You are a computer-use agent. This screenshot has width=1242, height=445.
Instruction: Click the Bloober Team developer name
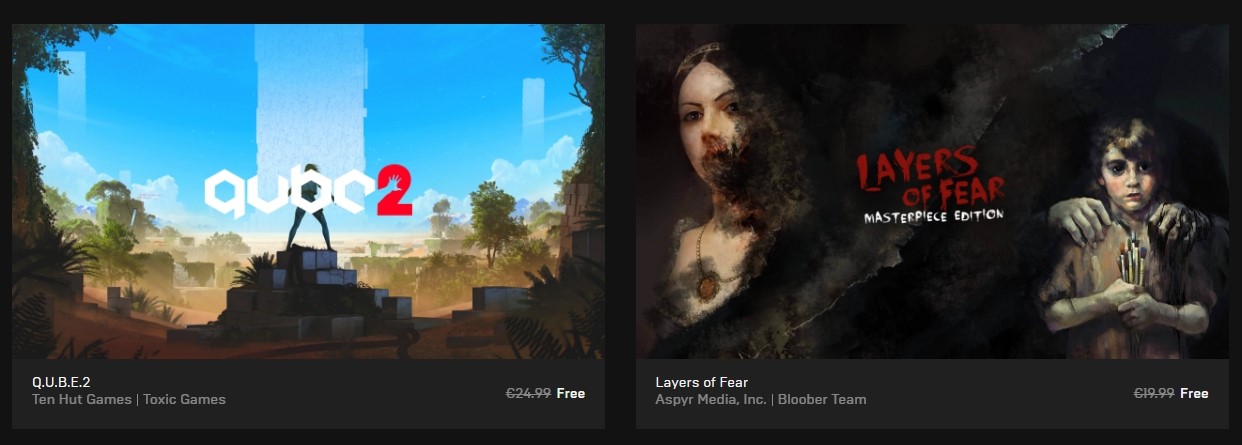pos(822,399)
